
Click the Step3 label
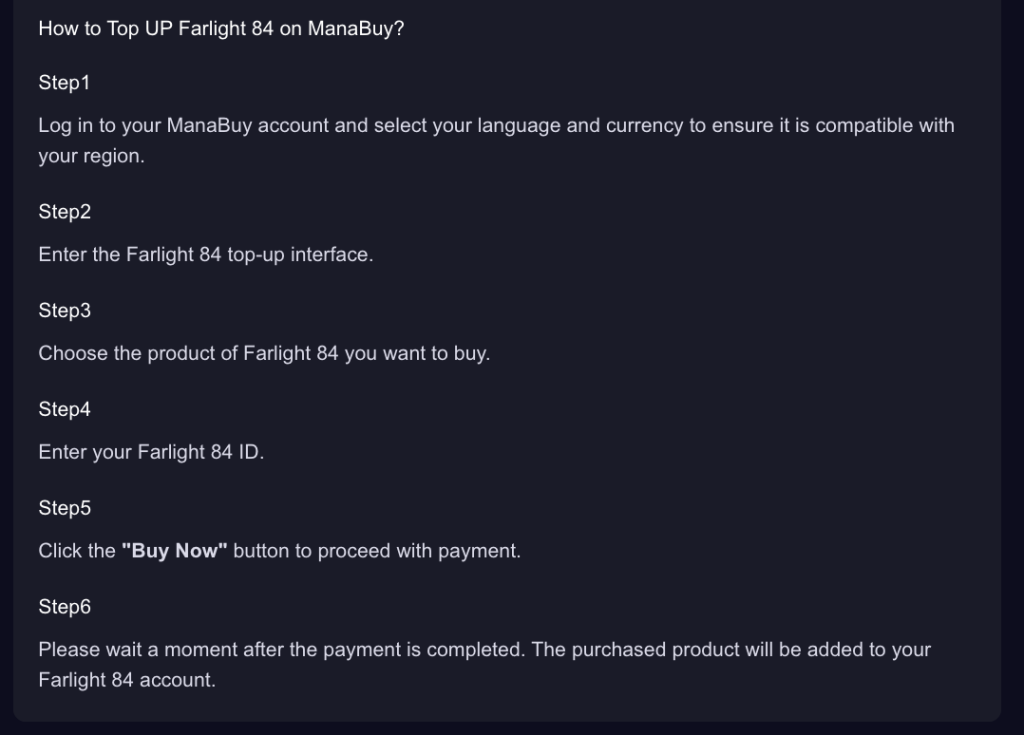65,310
